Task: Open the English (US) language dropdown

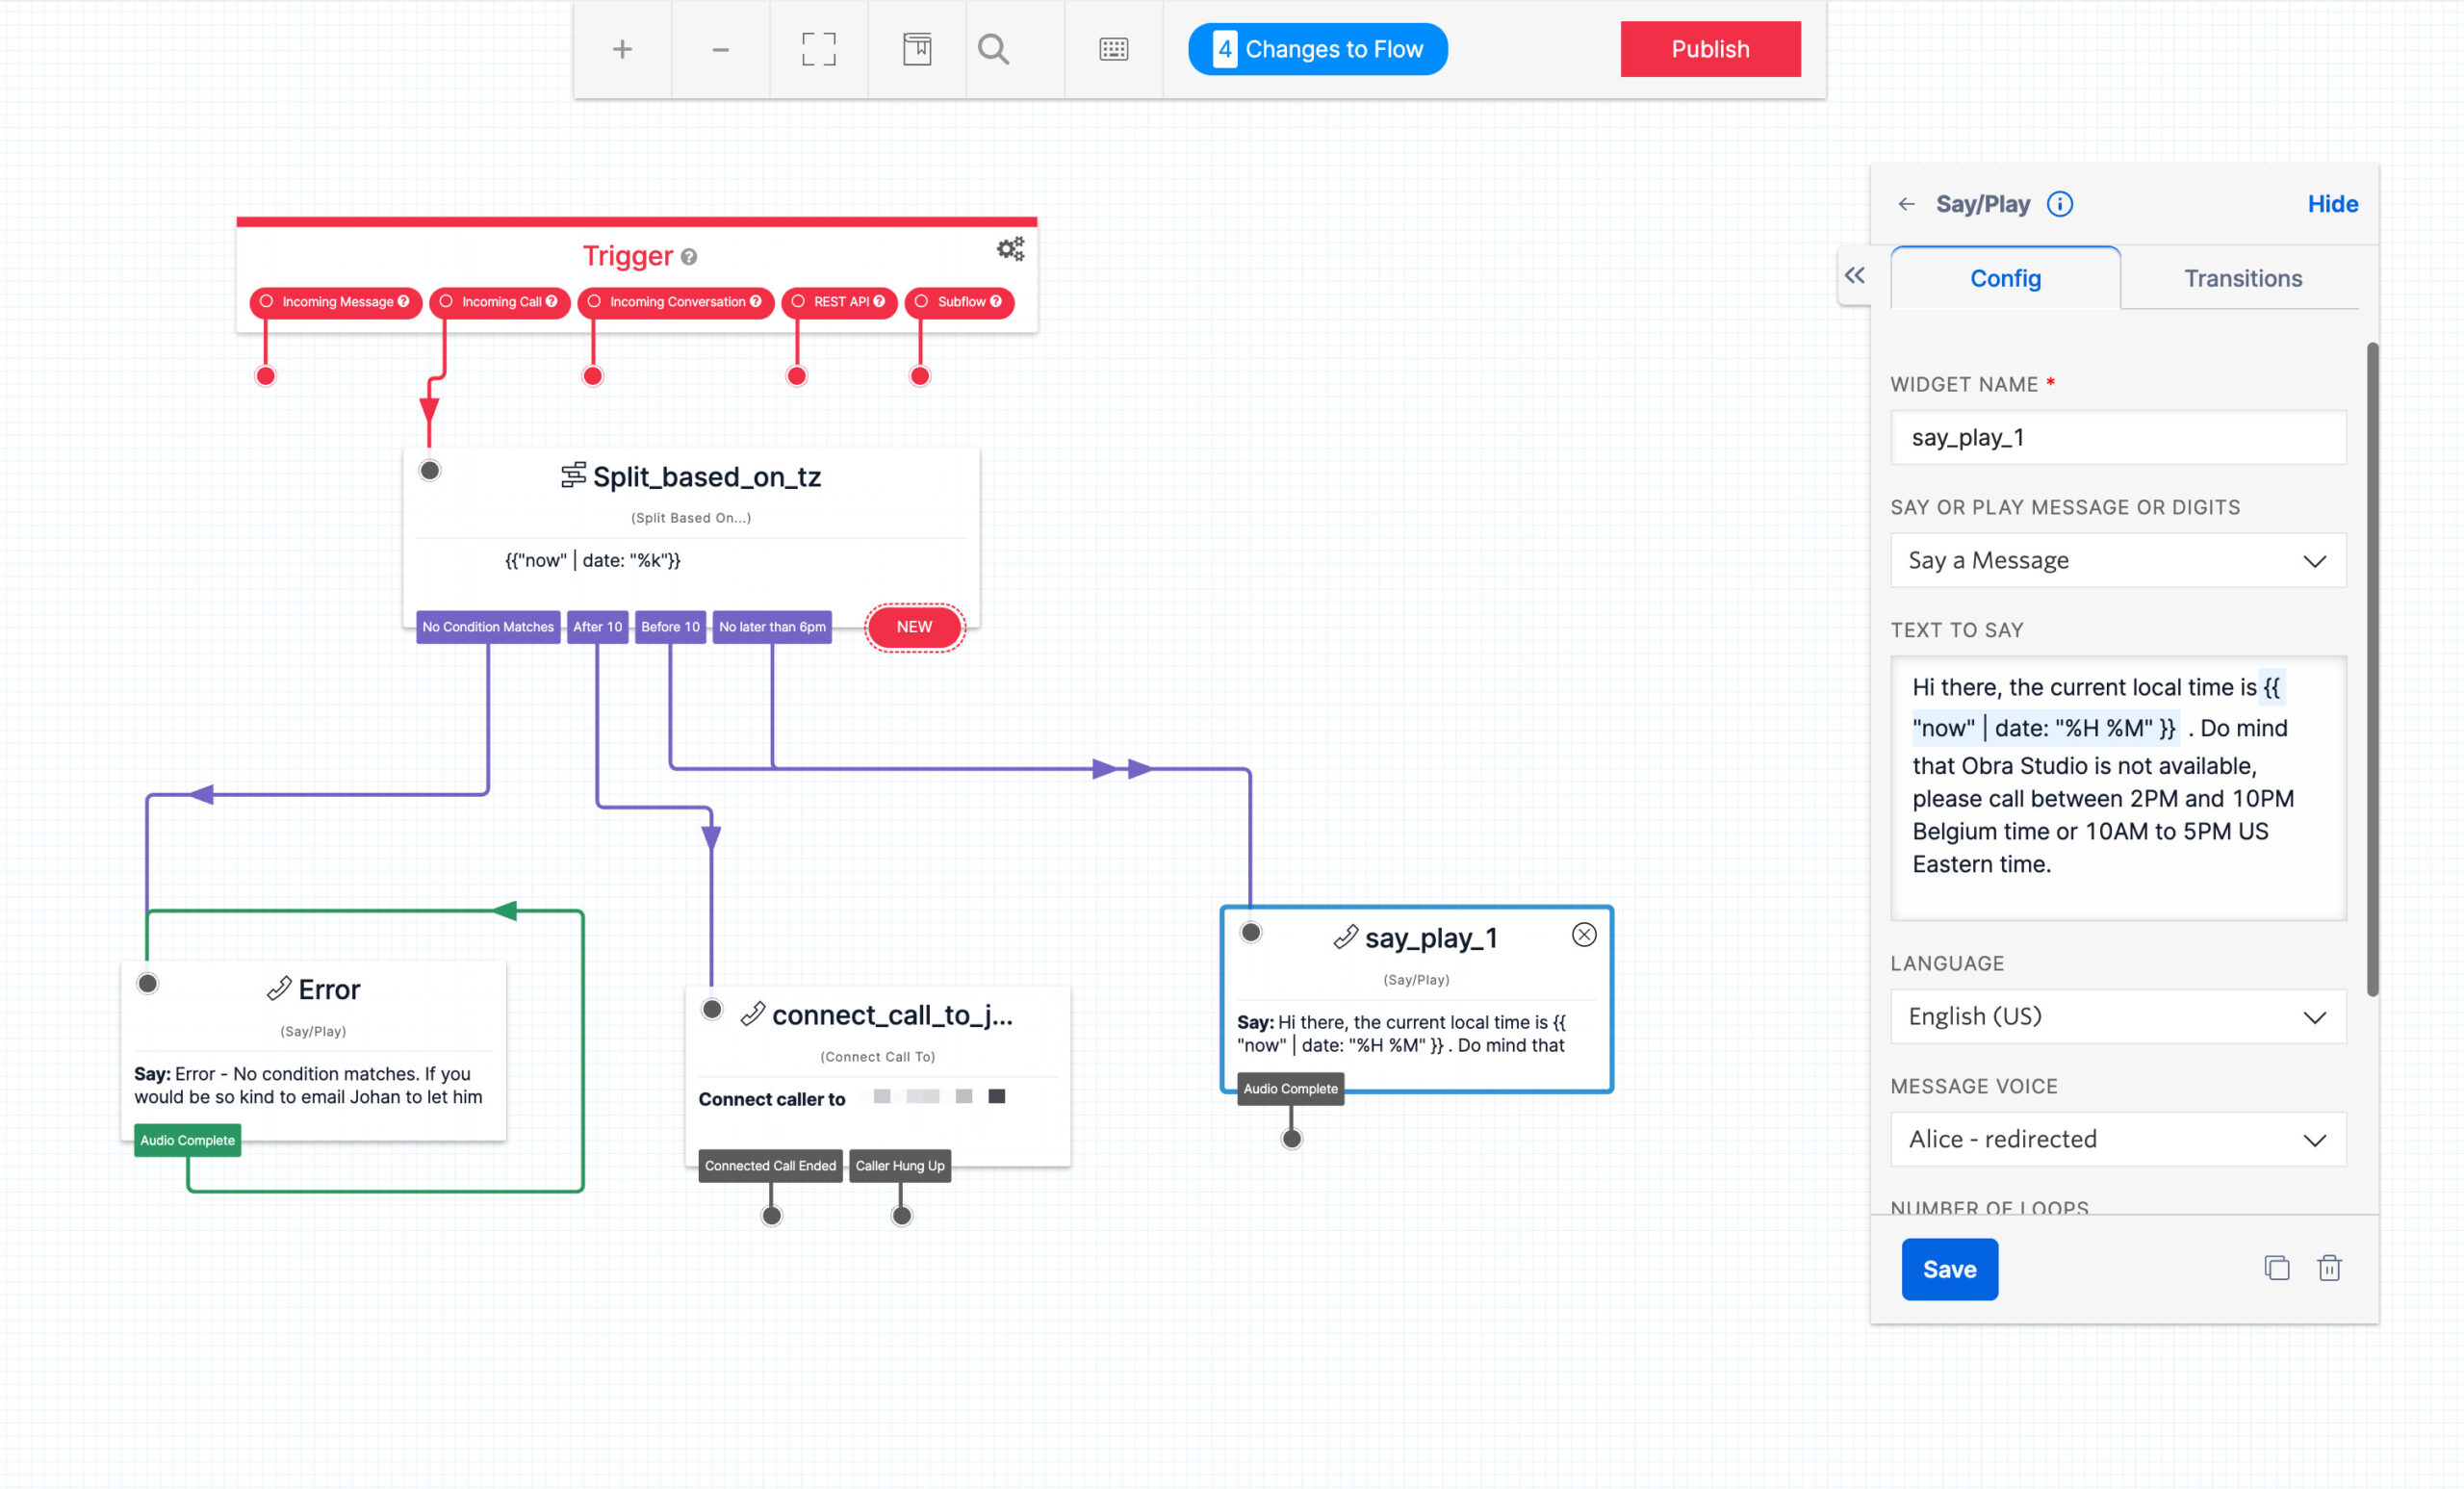Action: coord(2117,1016)
